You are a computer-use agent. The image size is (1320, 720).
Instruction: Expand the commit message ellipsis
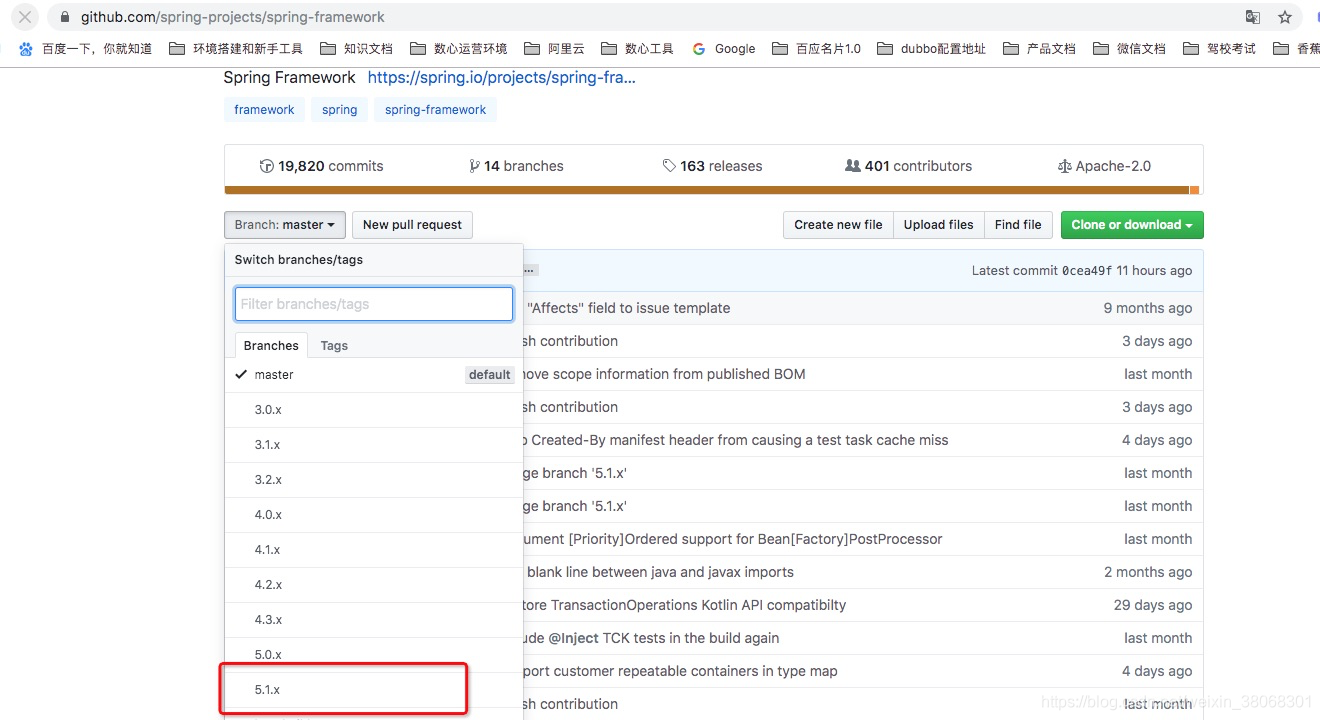(x=531, y=270)
